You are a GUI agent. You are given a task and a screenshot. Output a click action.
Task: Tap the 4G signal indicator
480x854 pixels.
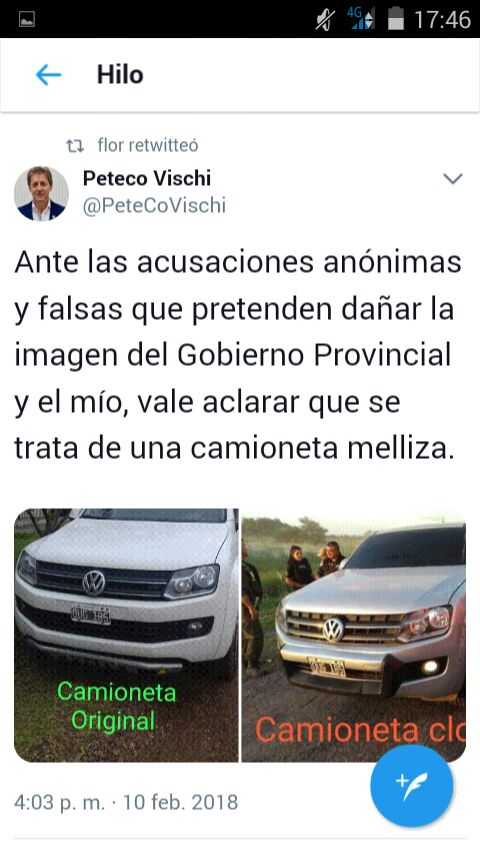(x=361, y=19)
